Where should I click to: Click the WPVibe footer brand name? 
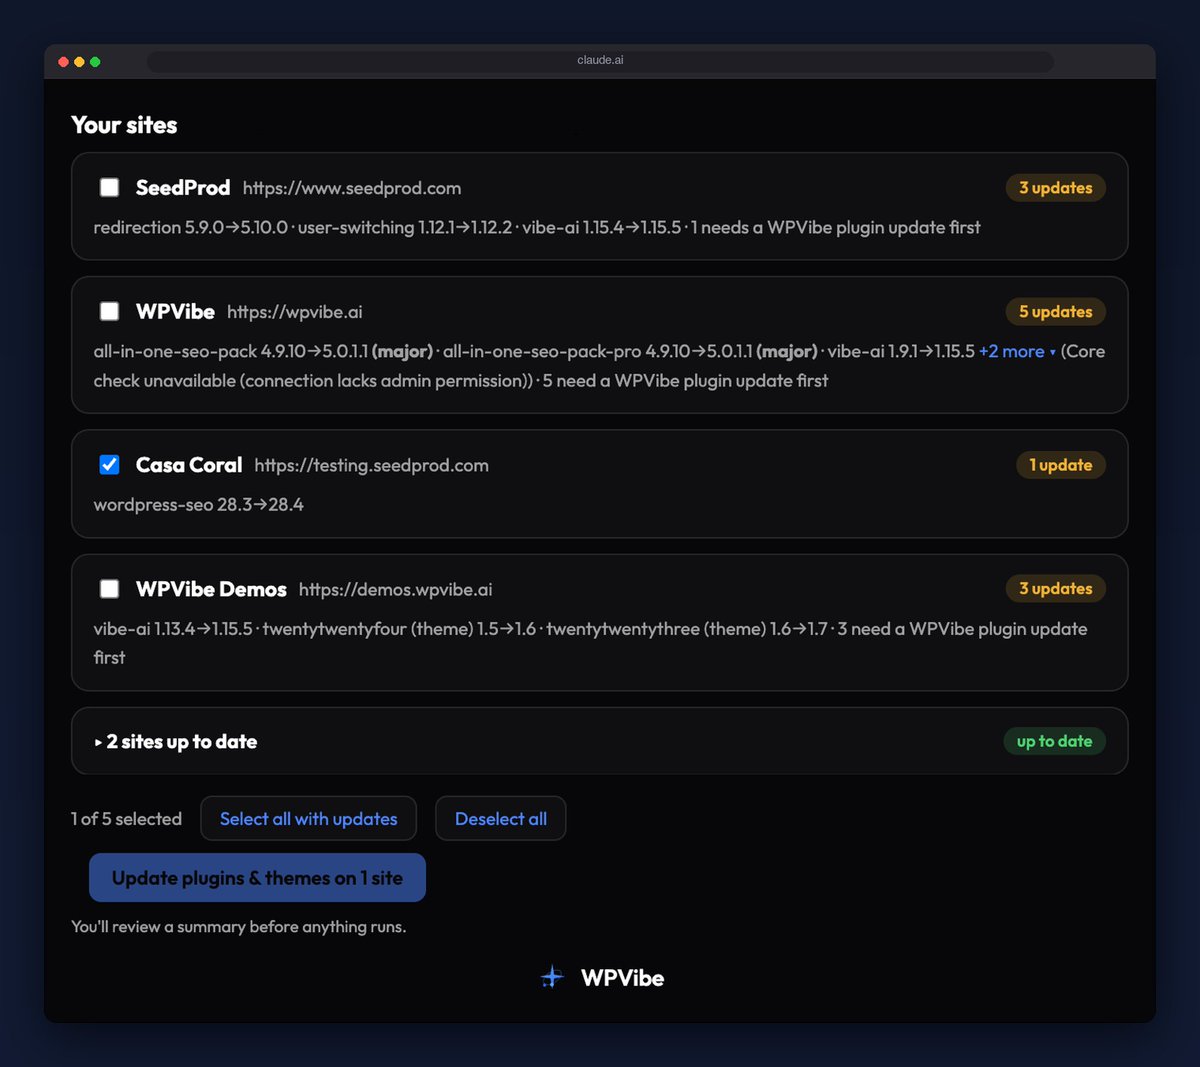623,978
